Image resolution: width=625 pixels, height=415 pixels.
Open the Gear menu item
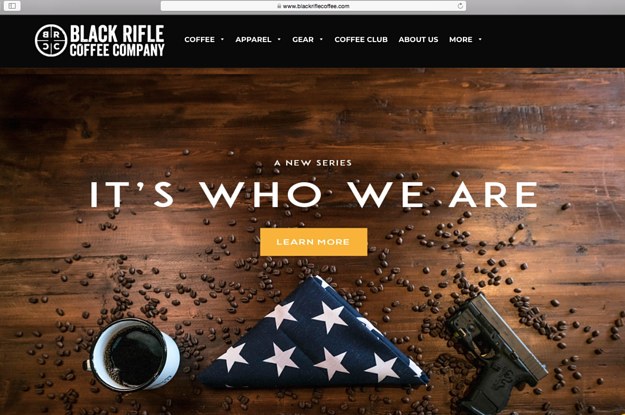tap(303, 39)
